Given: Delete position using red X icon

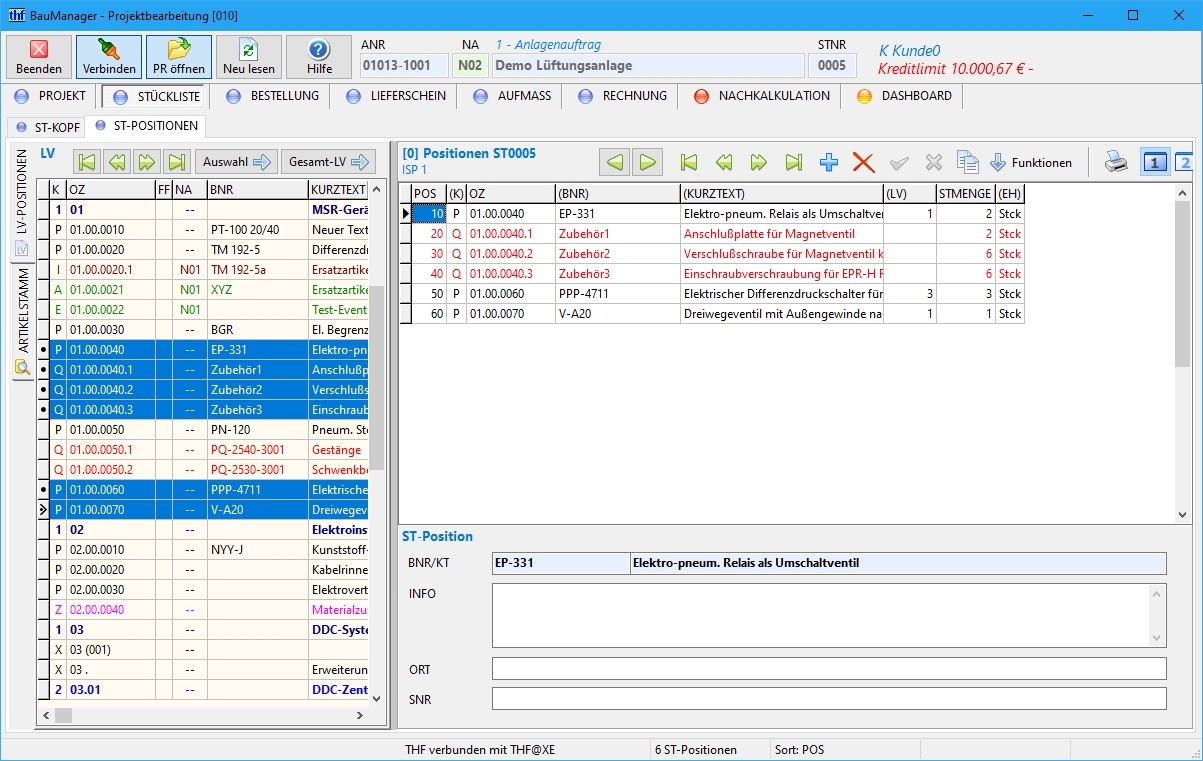Looking at the screenshot, I should [x=863, y=163].
